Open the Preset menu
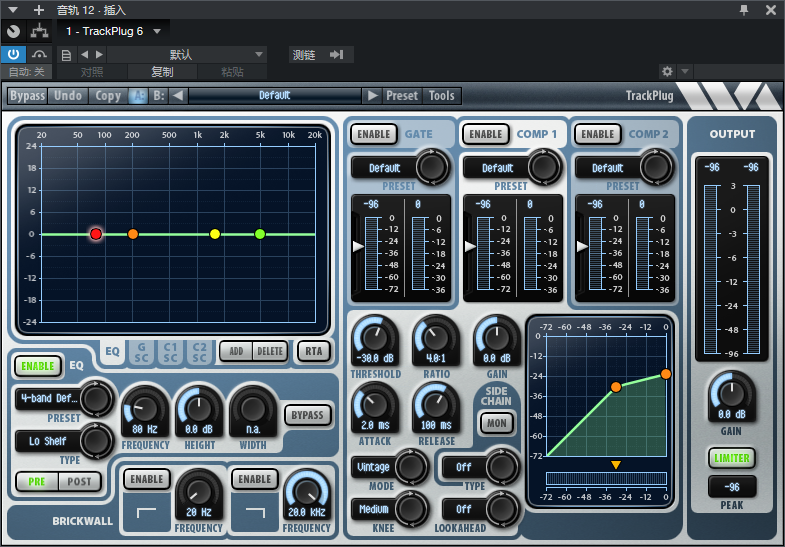Viewport: 785px width, 547px height. [402, 96]
